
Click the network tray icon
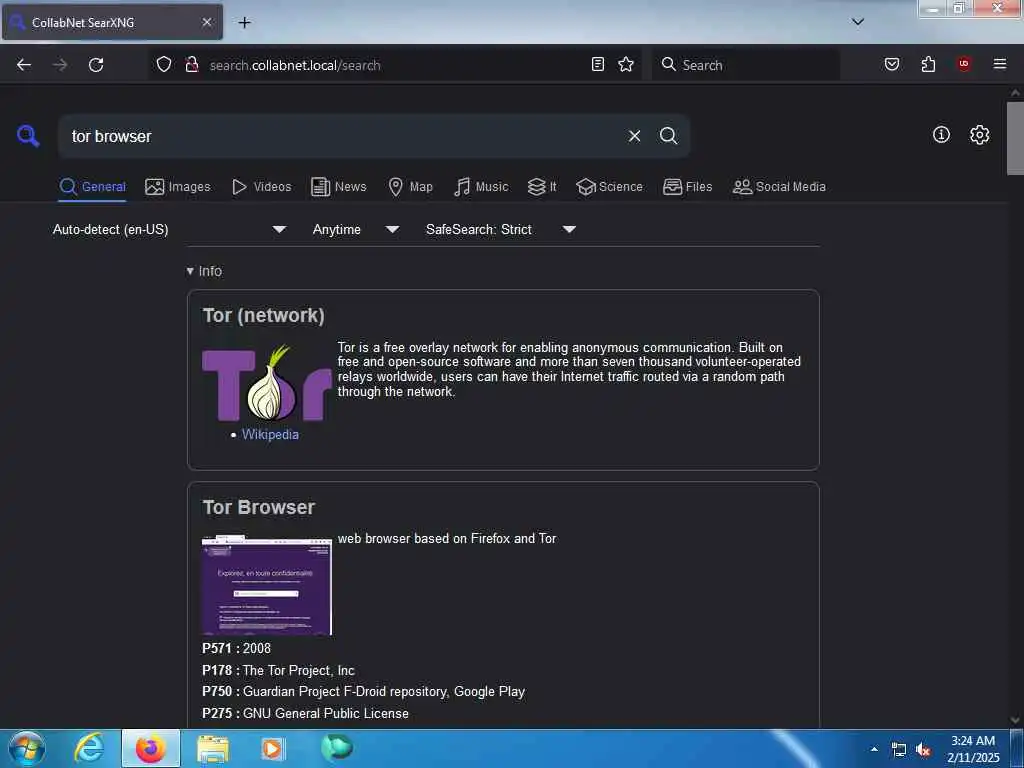899,750
